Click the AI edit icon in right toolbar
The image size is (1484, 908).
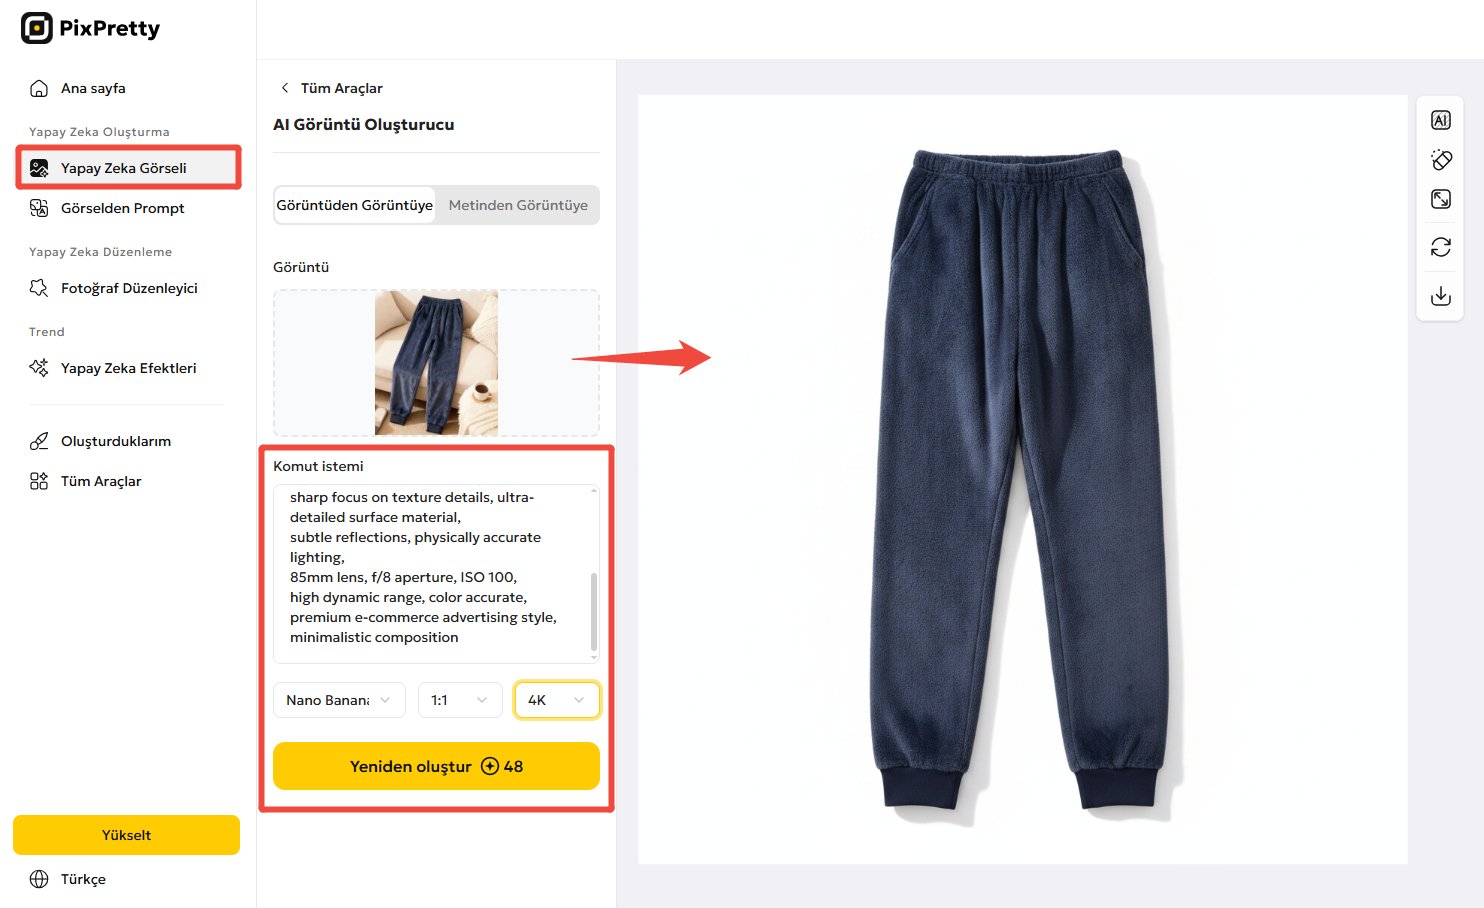pyautogui.click(x=1440, y=120)
